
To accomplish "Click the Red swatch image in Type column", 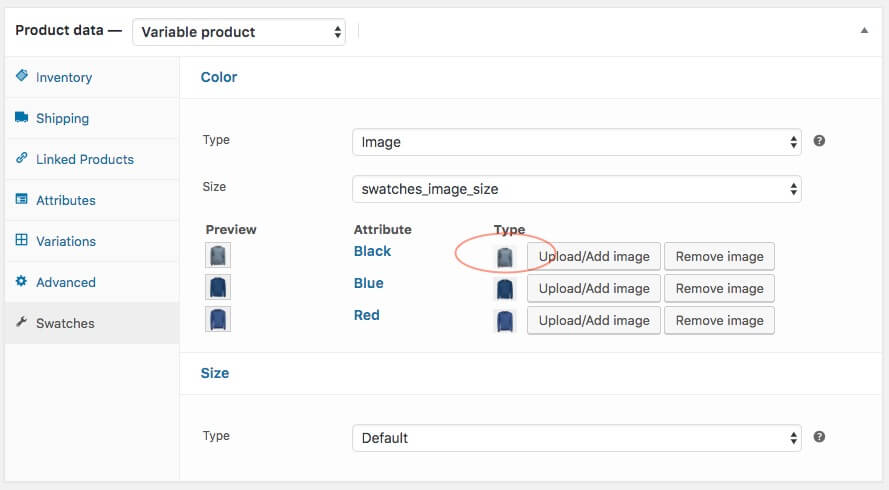I will pyautogui.click(x=505, y=321).
